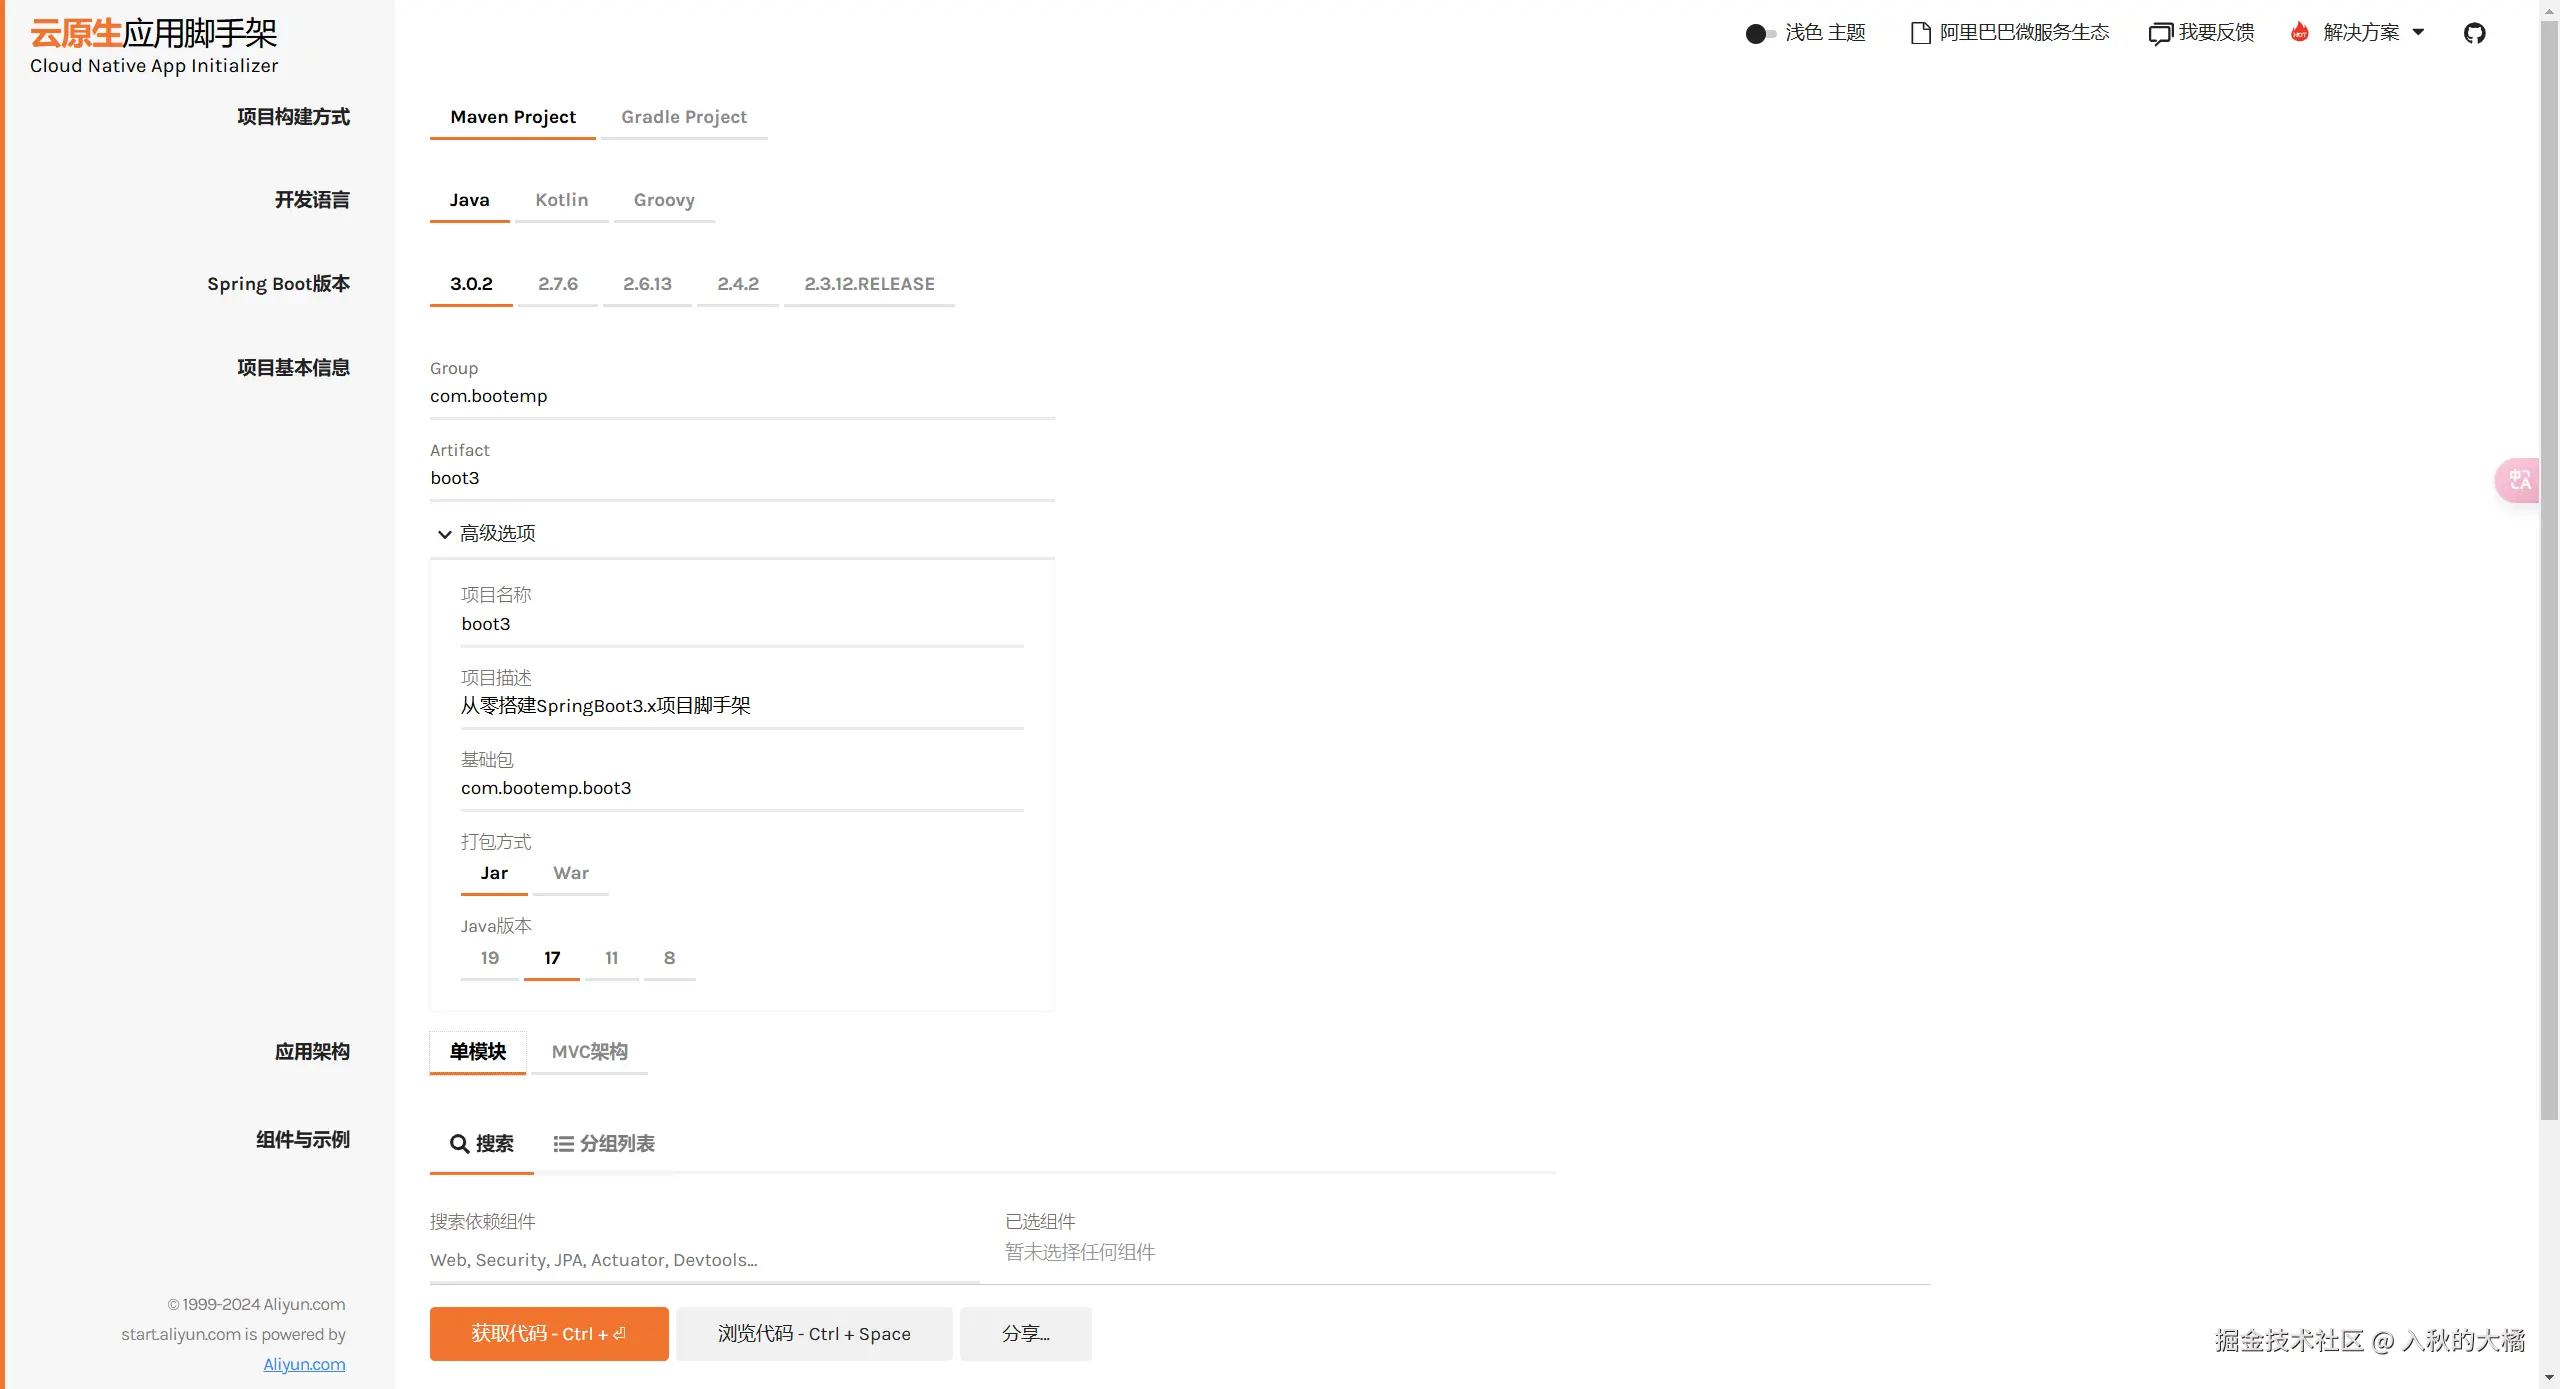Click the 获取代码 button

548,1333
